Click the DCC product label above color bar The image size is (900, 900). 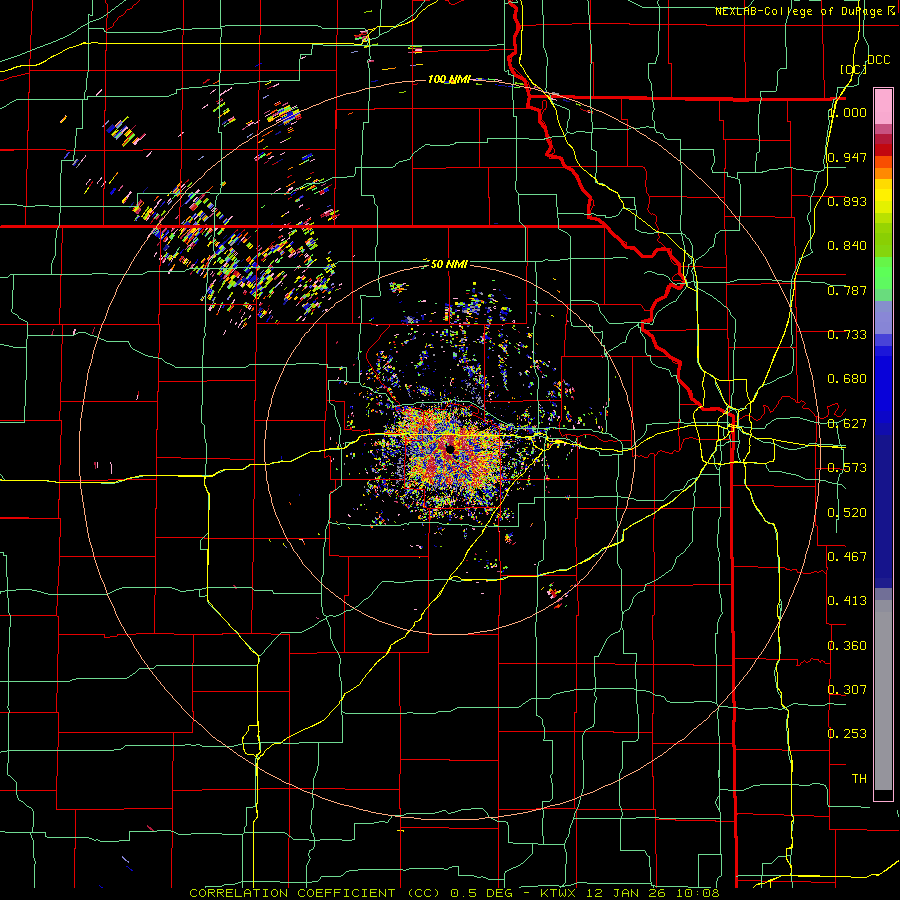878,60
